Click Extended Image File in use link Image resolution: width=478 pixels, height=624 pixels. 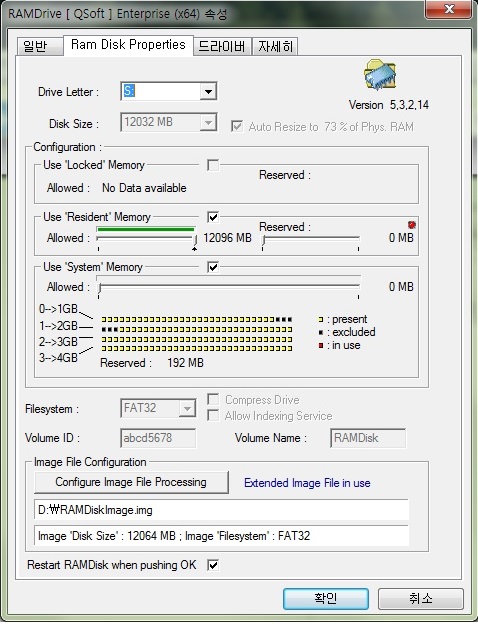[x=307, y=483]
